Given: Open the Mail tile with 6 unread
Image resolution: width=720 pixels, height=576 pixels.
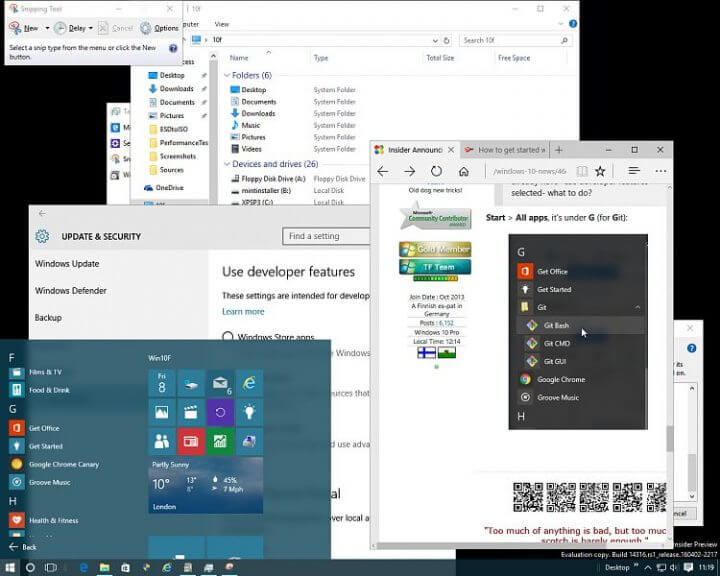Looking at the screenshot, I should point(220,383).
